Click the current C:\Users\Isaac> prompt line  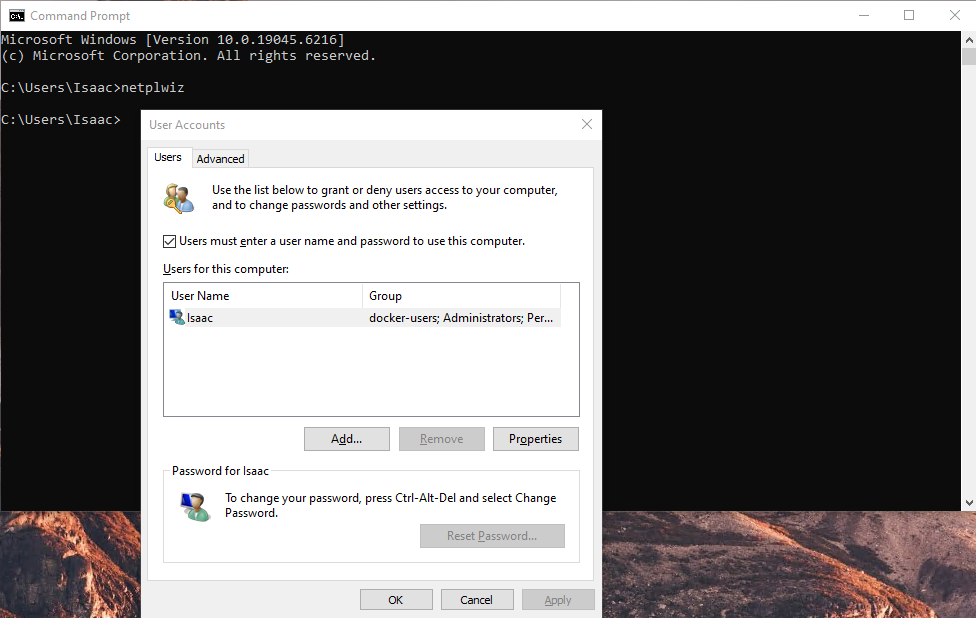(x=61, y=119)
